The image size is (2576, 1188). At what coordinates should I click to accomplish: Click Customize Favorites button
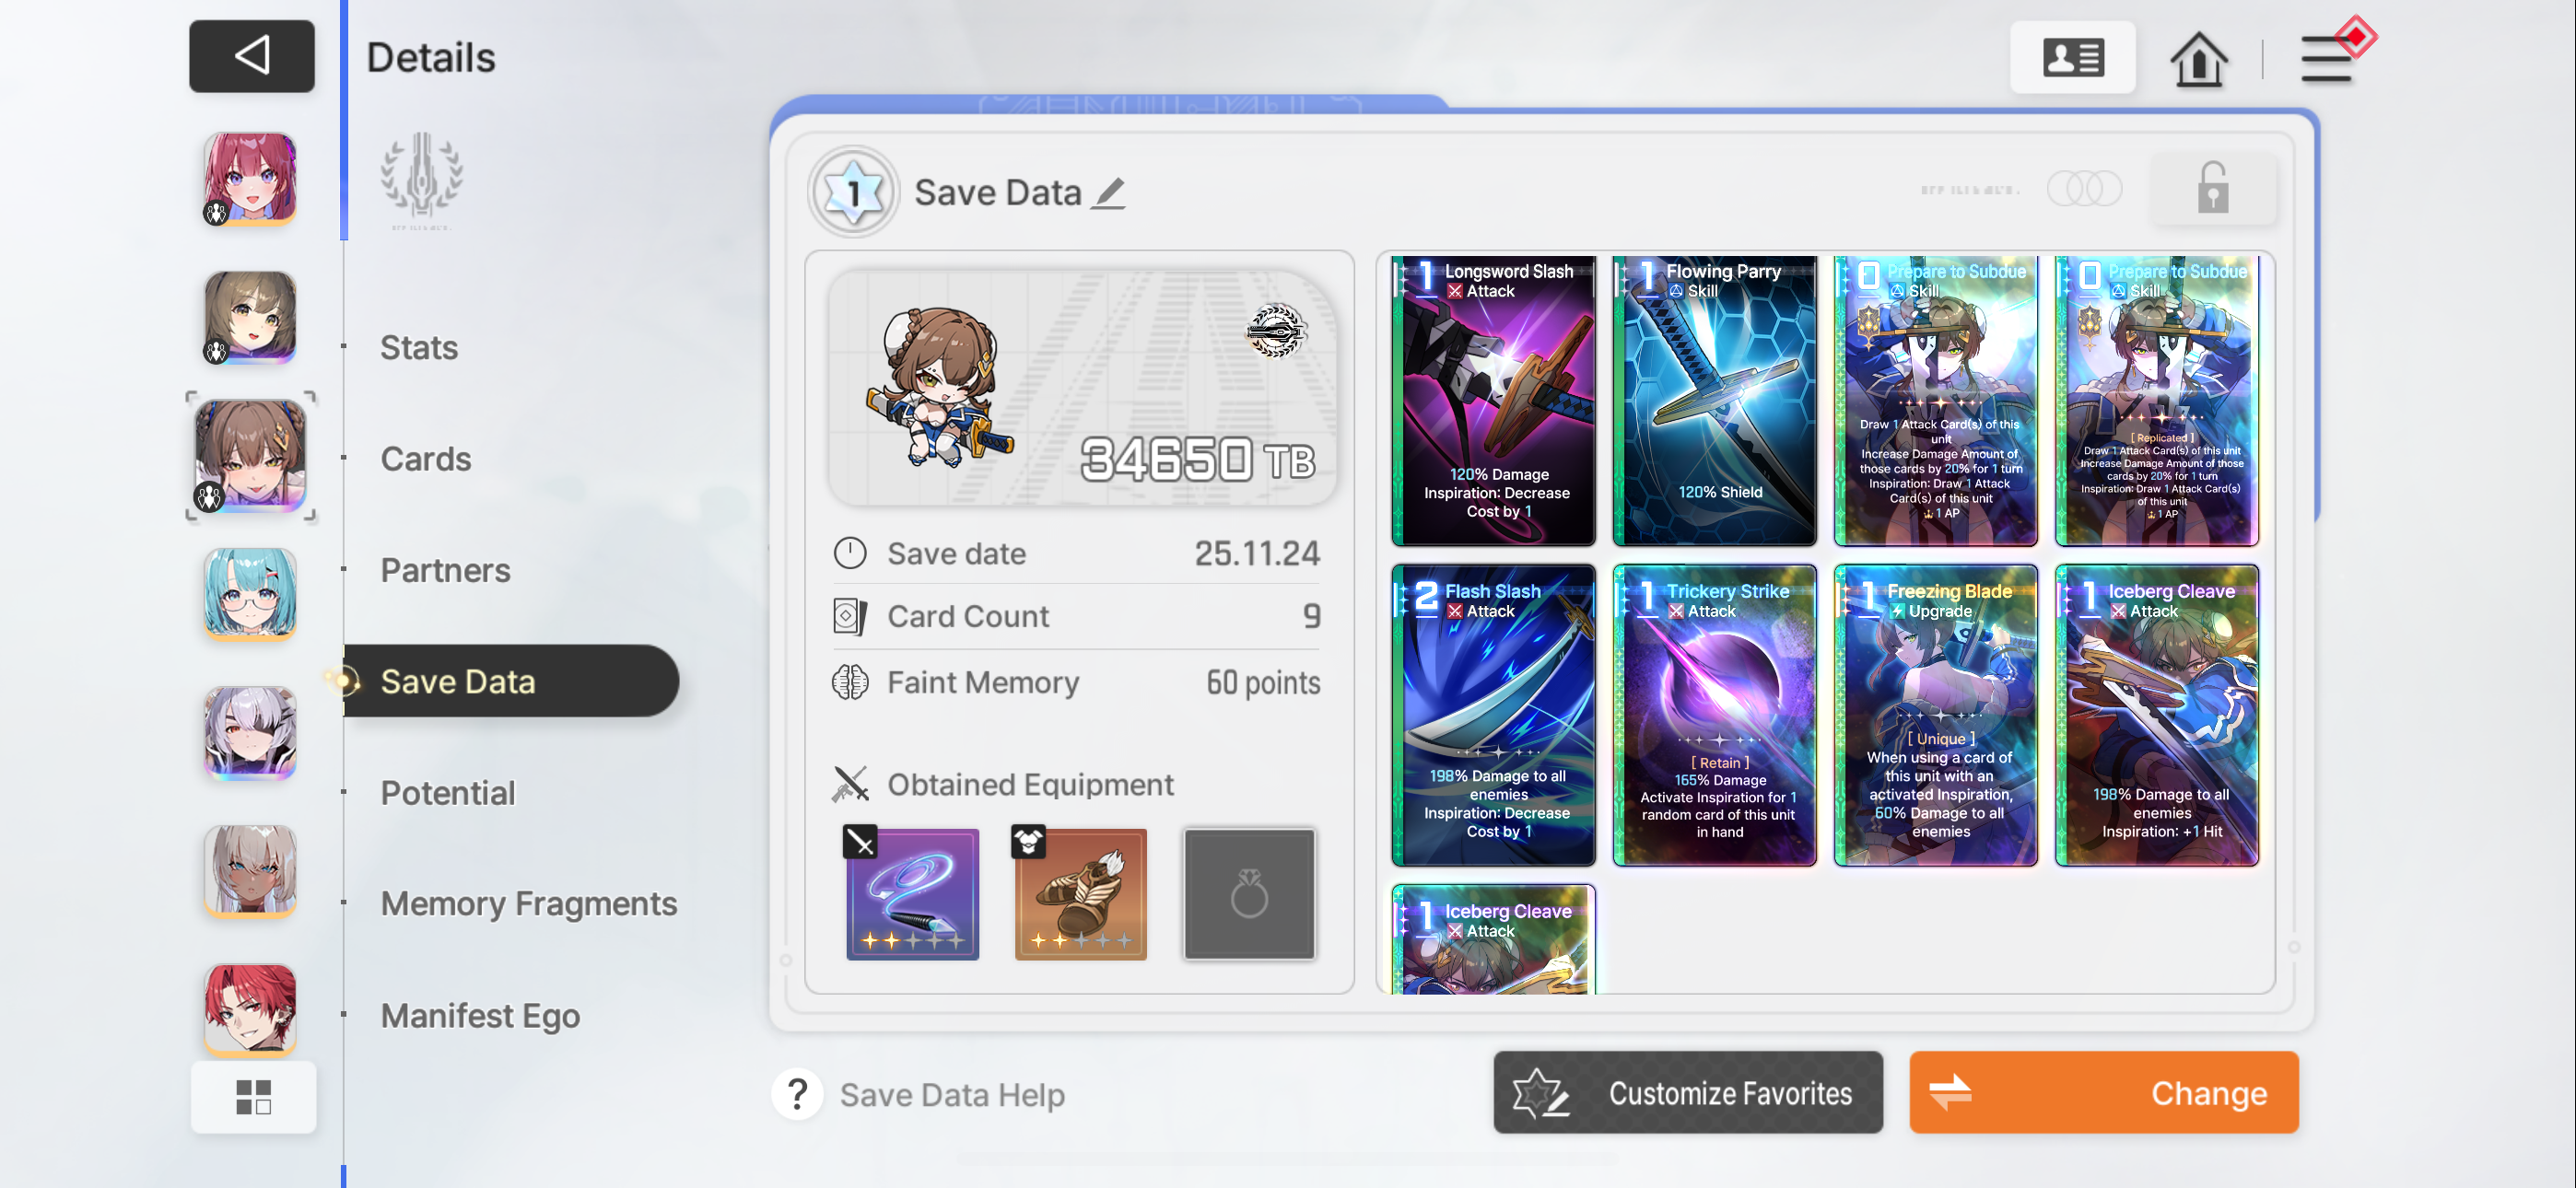pyautogui.click(x=1687, y=1092)
